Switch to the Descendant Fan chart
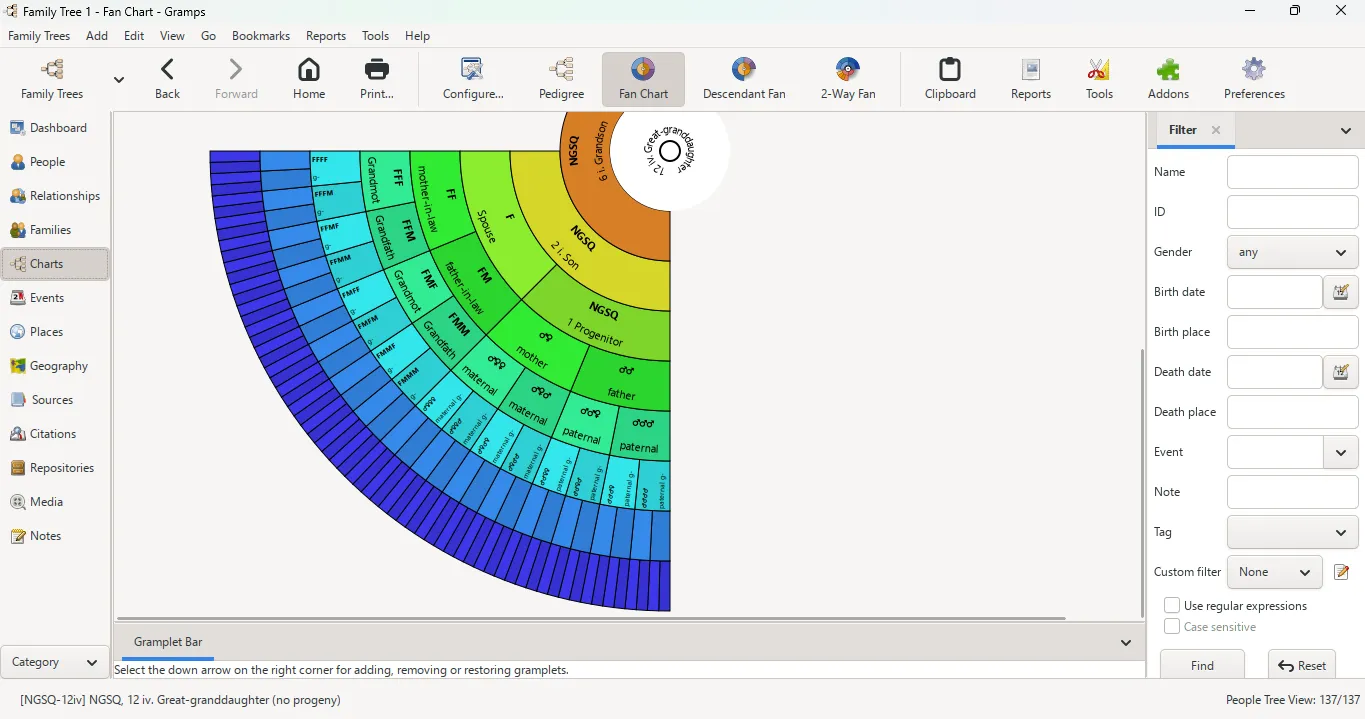The image size is (1365, 719). click(743, 79)
